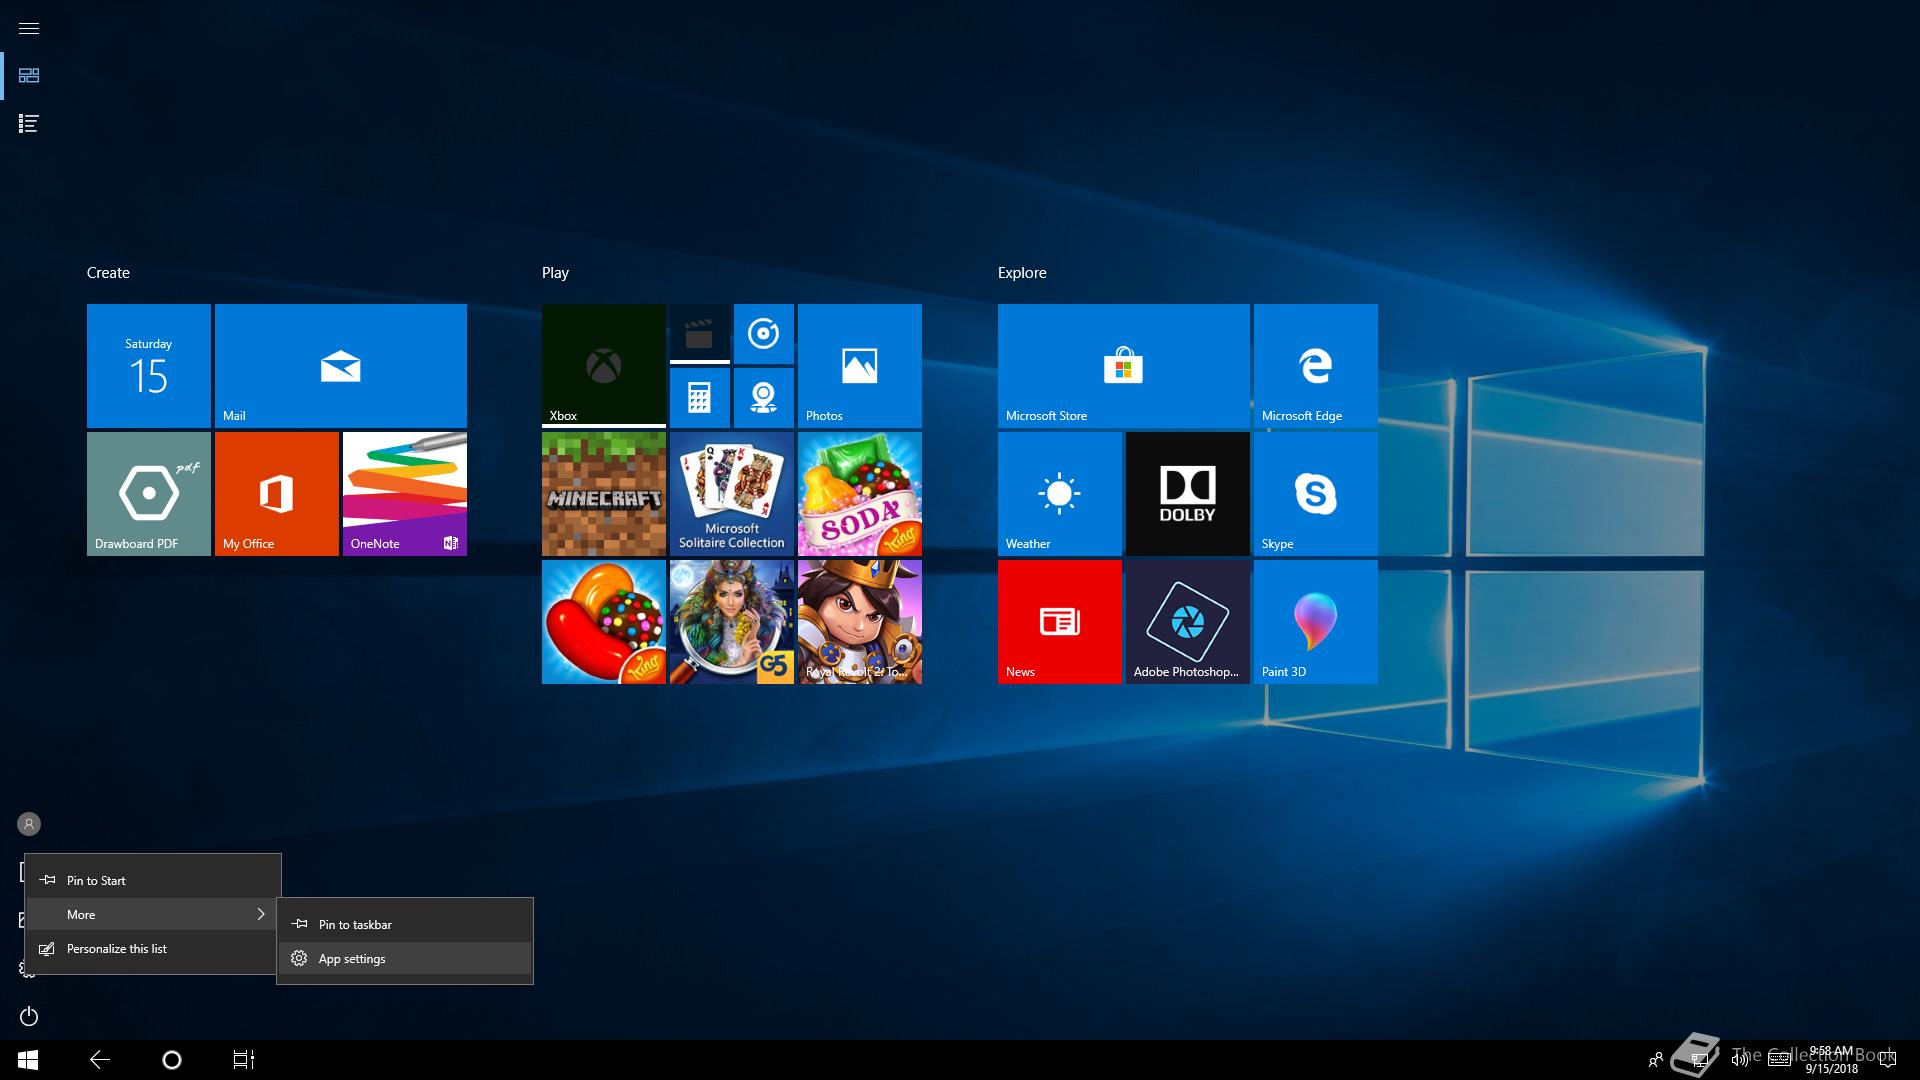Open the Maps location pin tile
The image size is (1920, 1080).
click(x=764, y=398)
